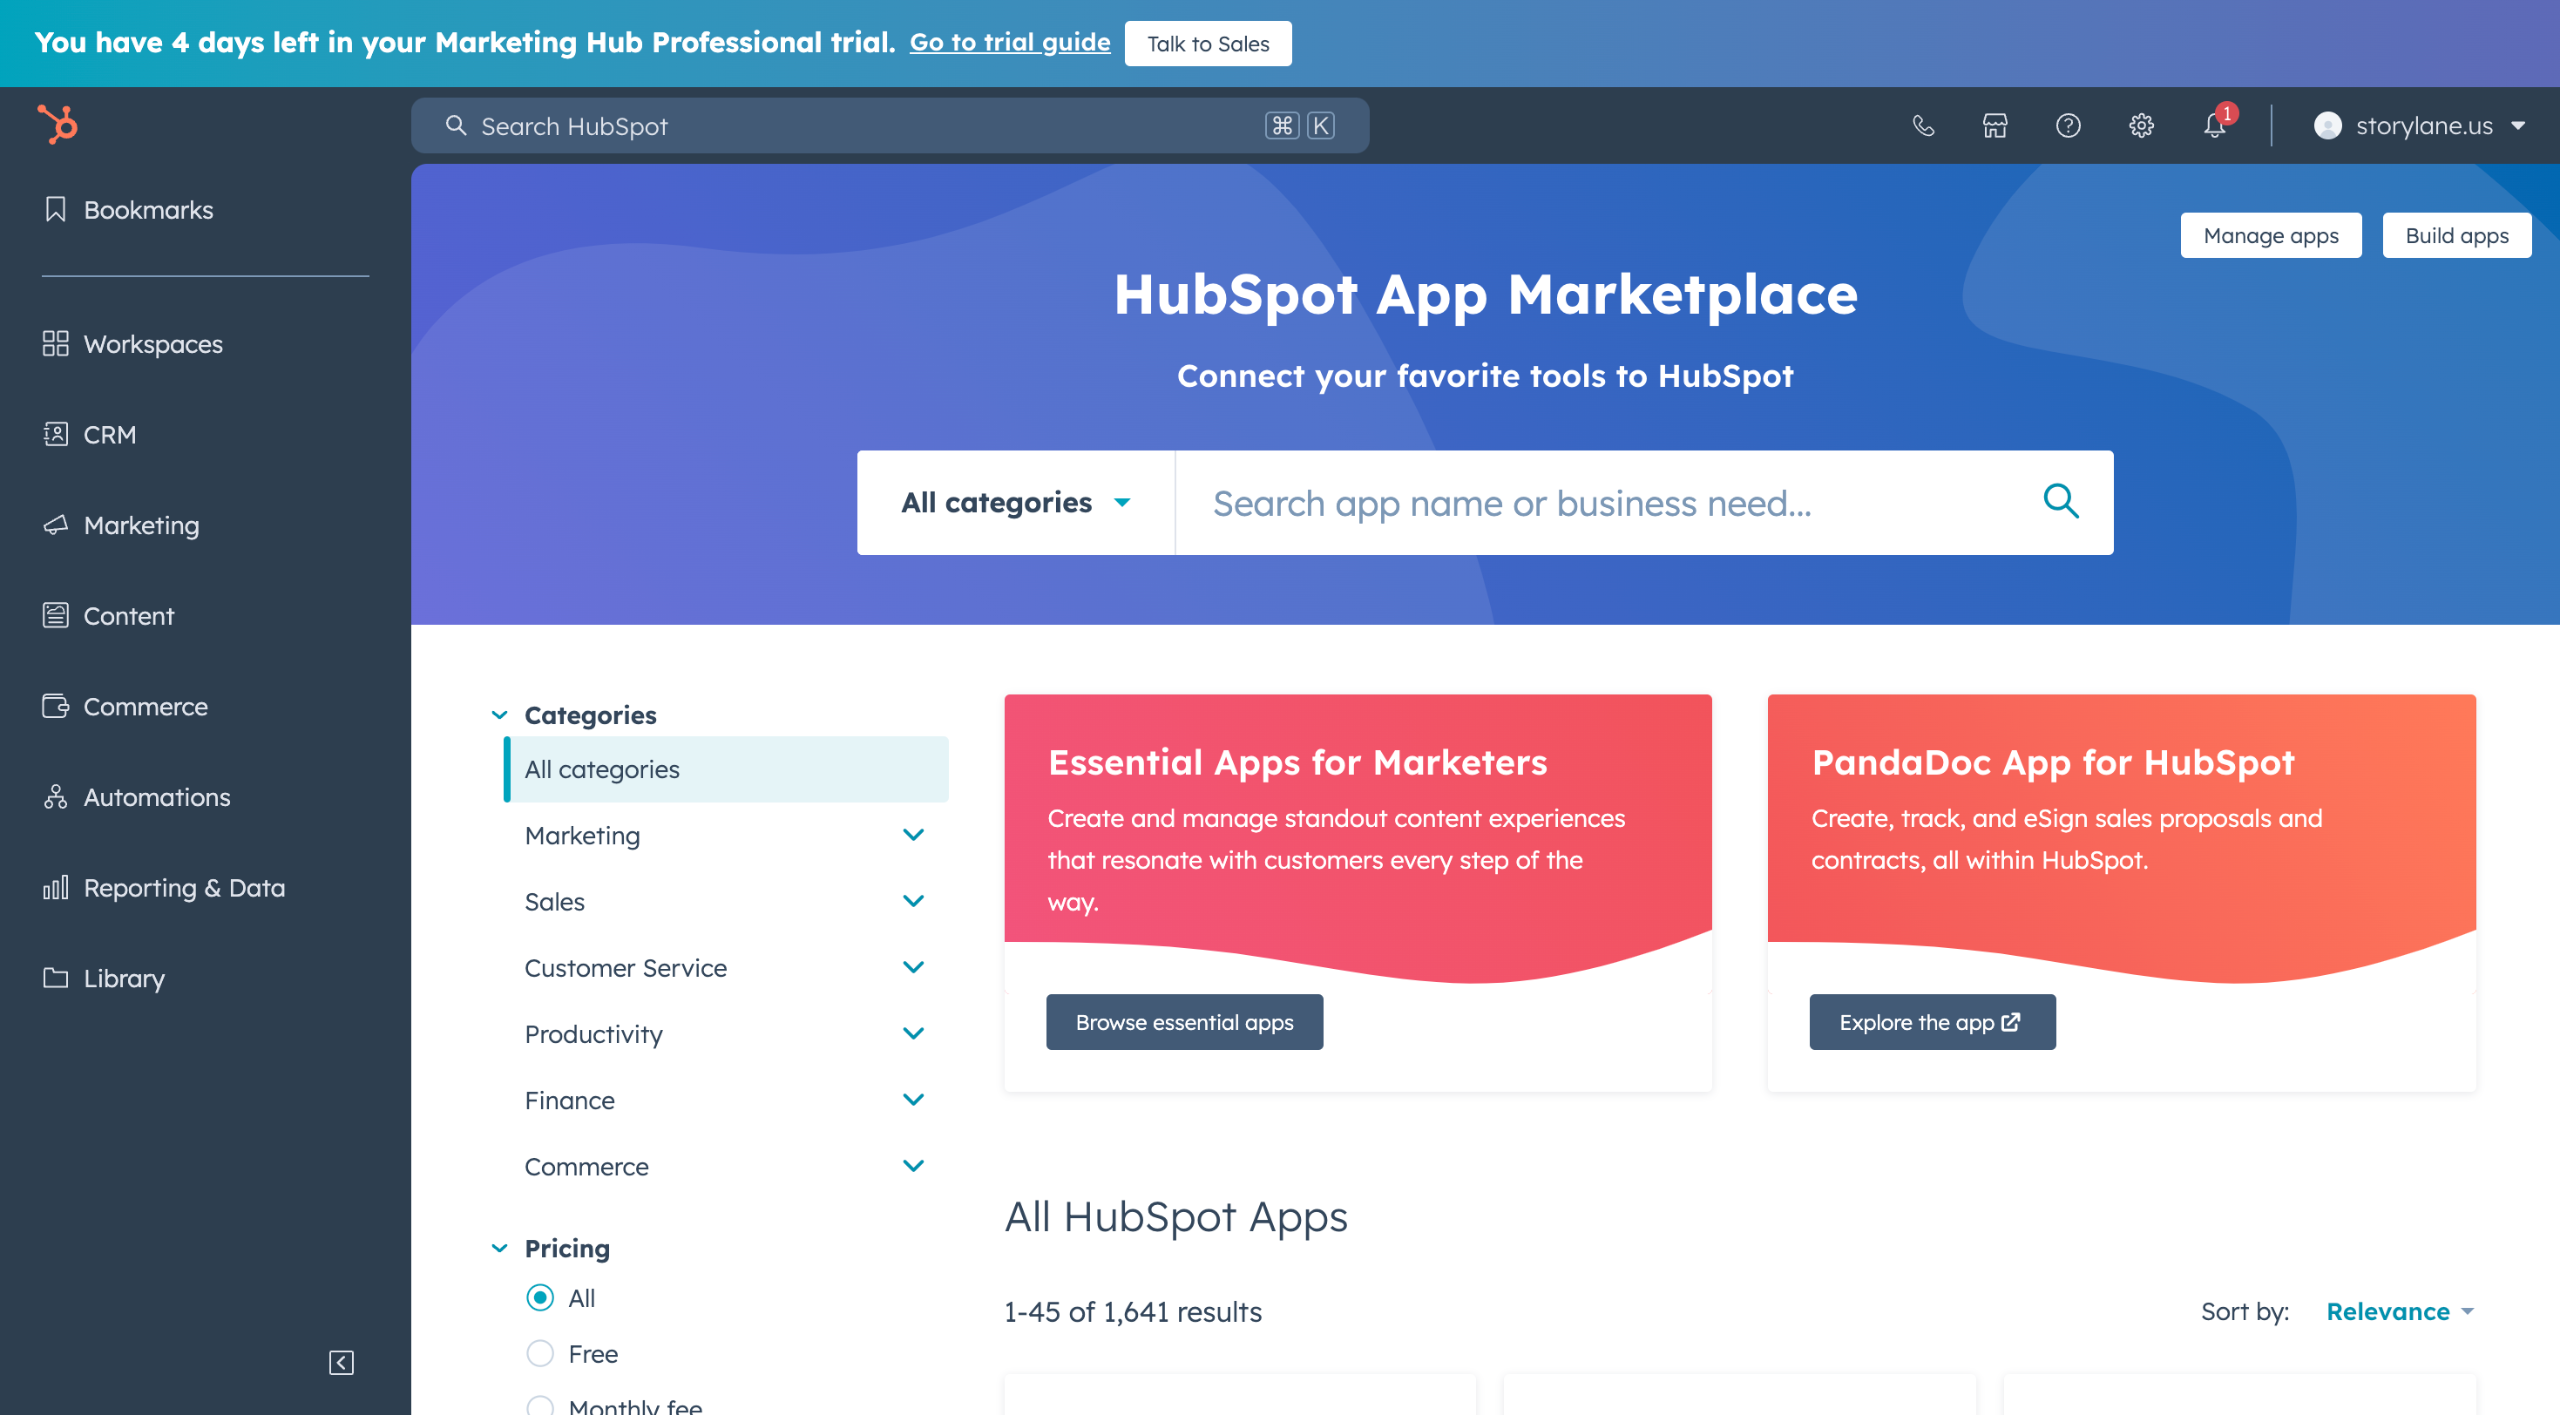Click Browse essential apps button
Screen dimensions: 2560x1415
pyautogui.click(x=1184, y=1022)
